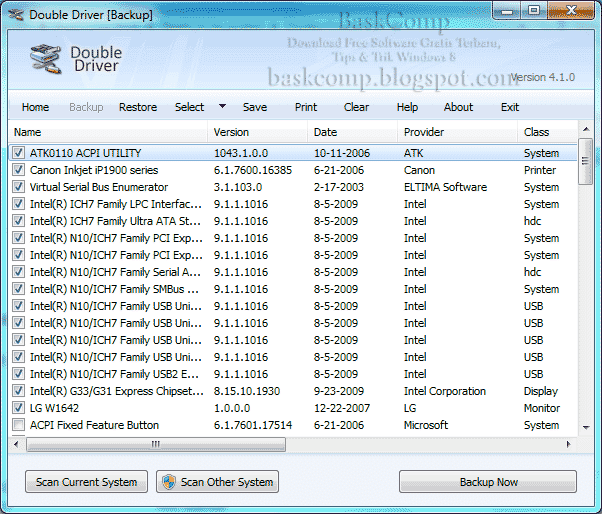The width and height of the screenshot is (602, 514).
Task: Select the Virtual Serial Bus Enumerator row
Action: click(293, 187)
